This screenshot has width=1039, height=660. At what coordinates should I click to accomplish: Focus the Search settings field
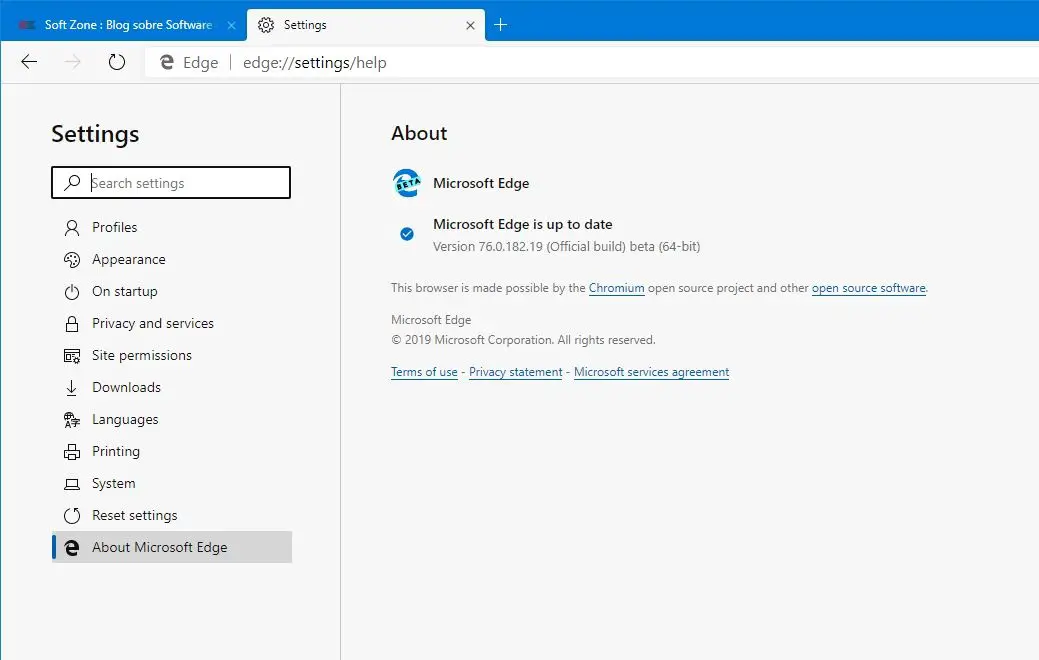pos(171,183)
